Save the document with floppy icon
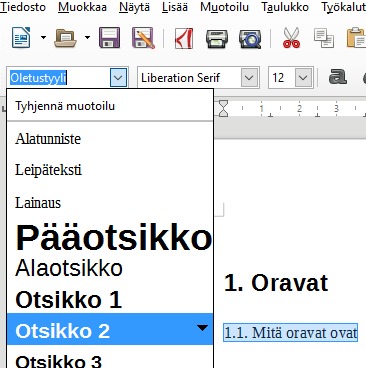Image resolution: width=366 pixels, height=368 pixels. point(110,38)
